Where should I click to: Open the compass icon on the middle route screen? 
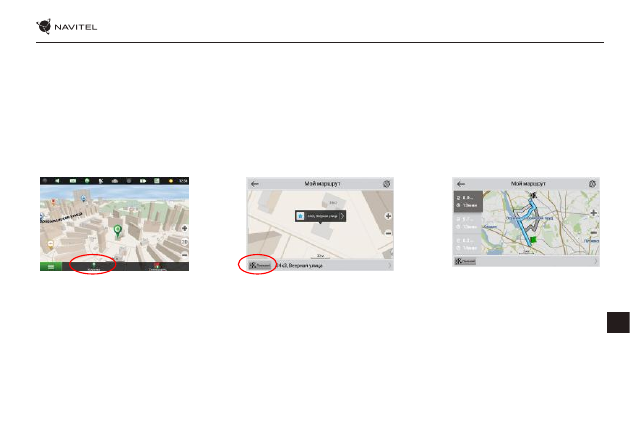pos(387,184)
